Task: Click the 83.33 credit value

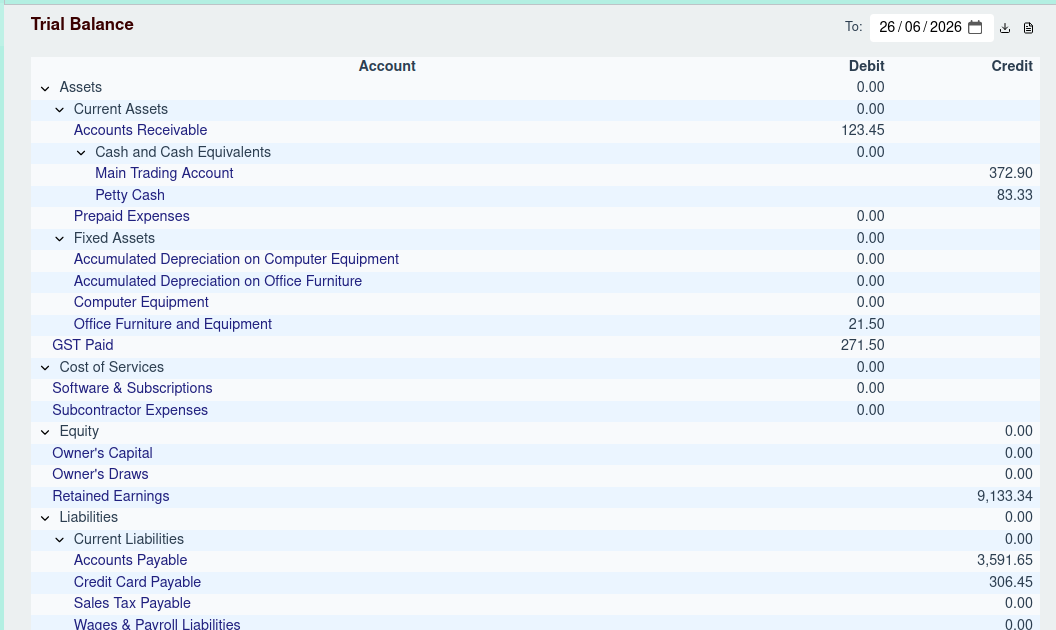Action: tap(1015, 195)
